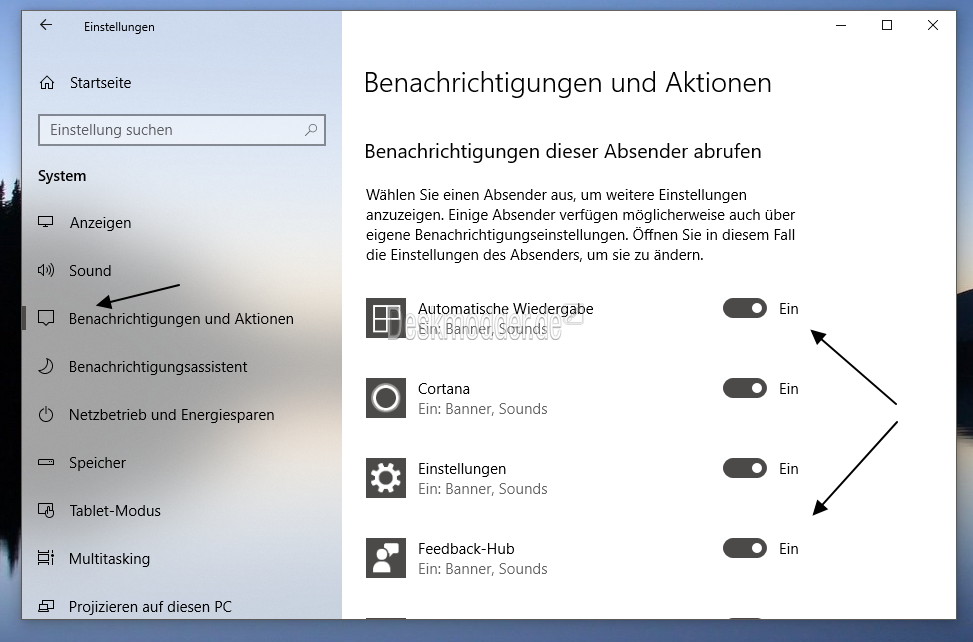Click the search magnifier icon
This screenshot has width=973, height=642.
tap(311, 130)
